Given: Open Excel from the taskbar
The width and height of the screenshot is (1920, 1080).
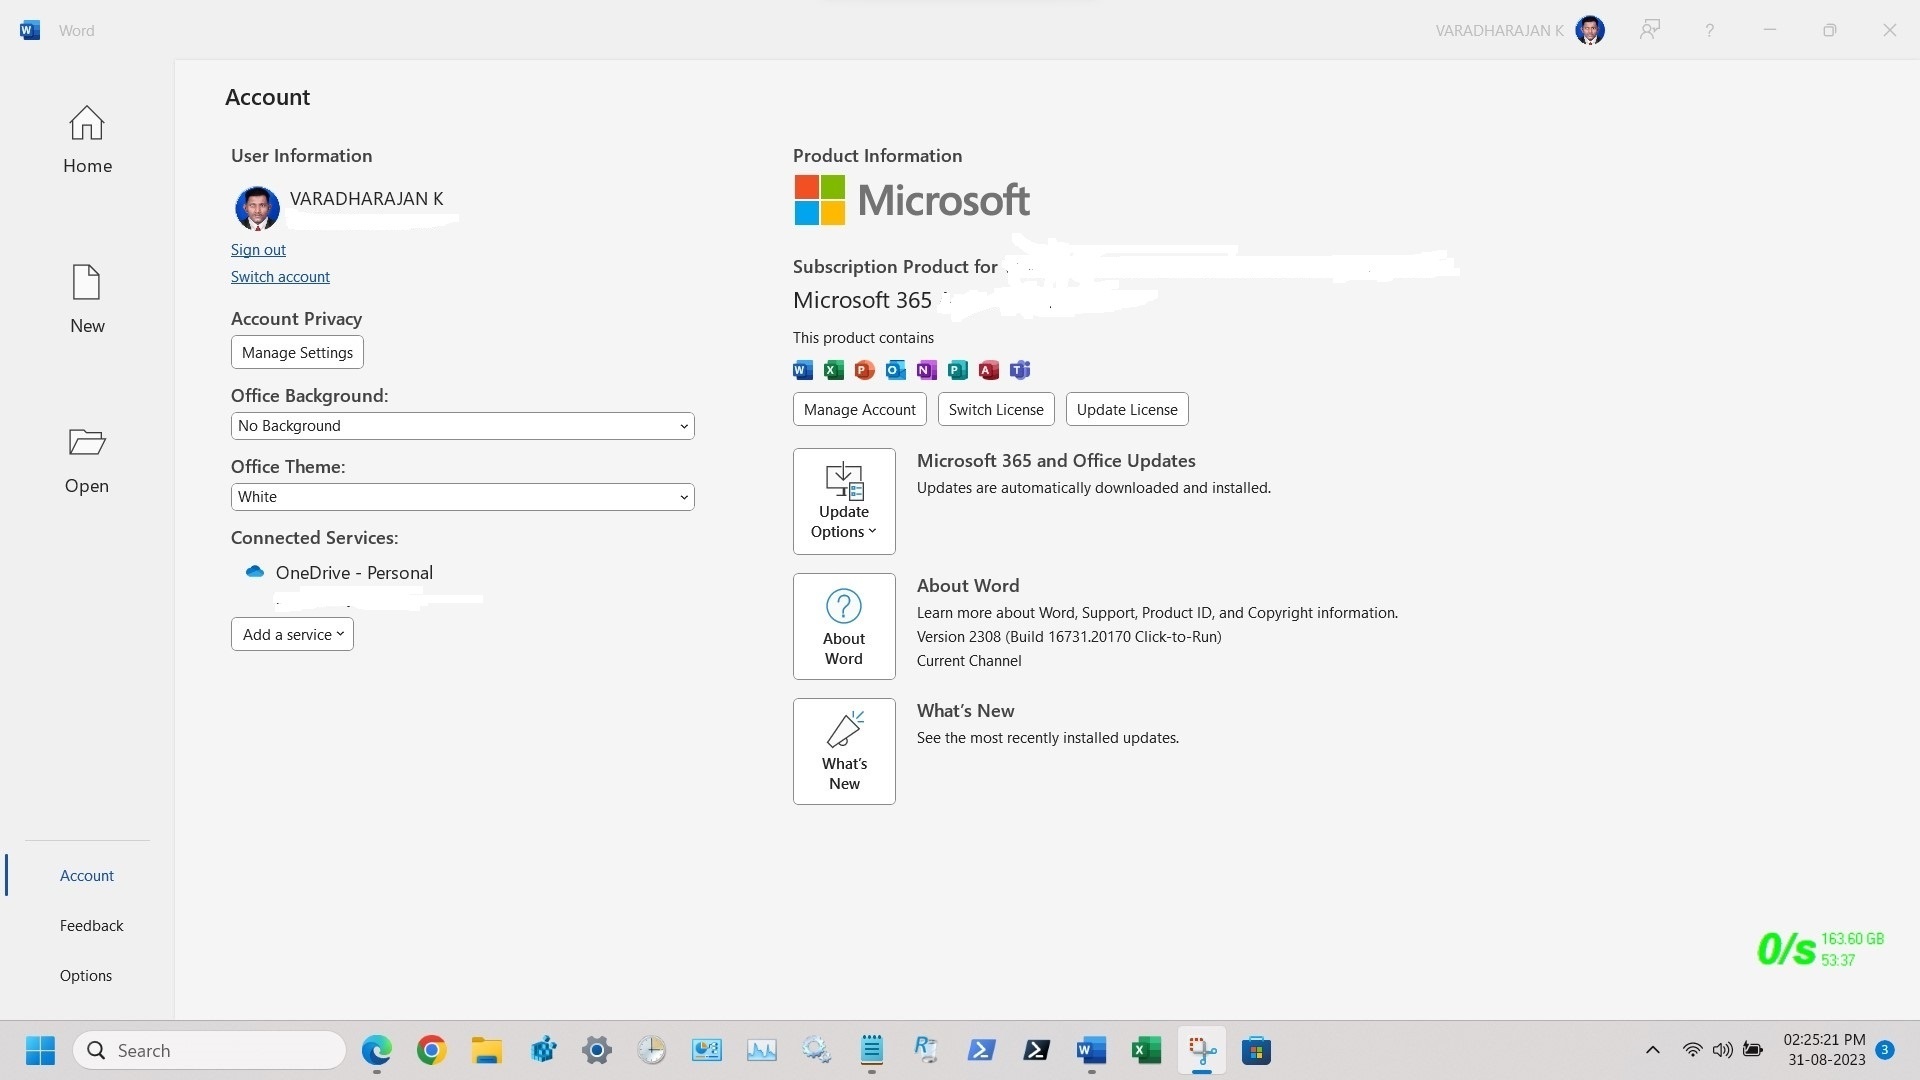Looking at the screenshot, I should (1146, 1050).
